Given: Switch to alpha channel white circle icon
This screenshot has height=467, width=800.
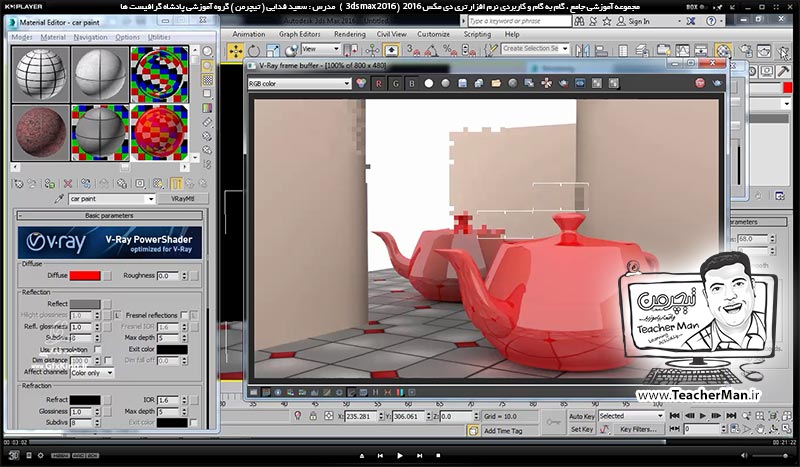Looking at the screenshot, I should (x=429, y=83).
